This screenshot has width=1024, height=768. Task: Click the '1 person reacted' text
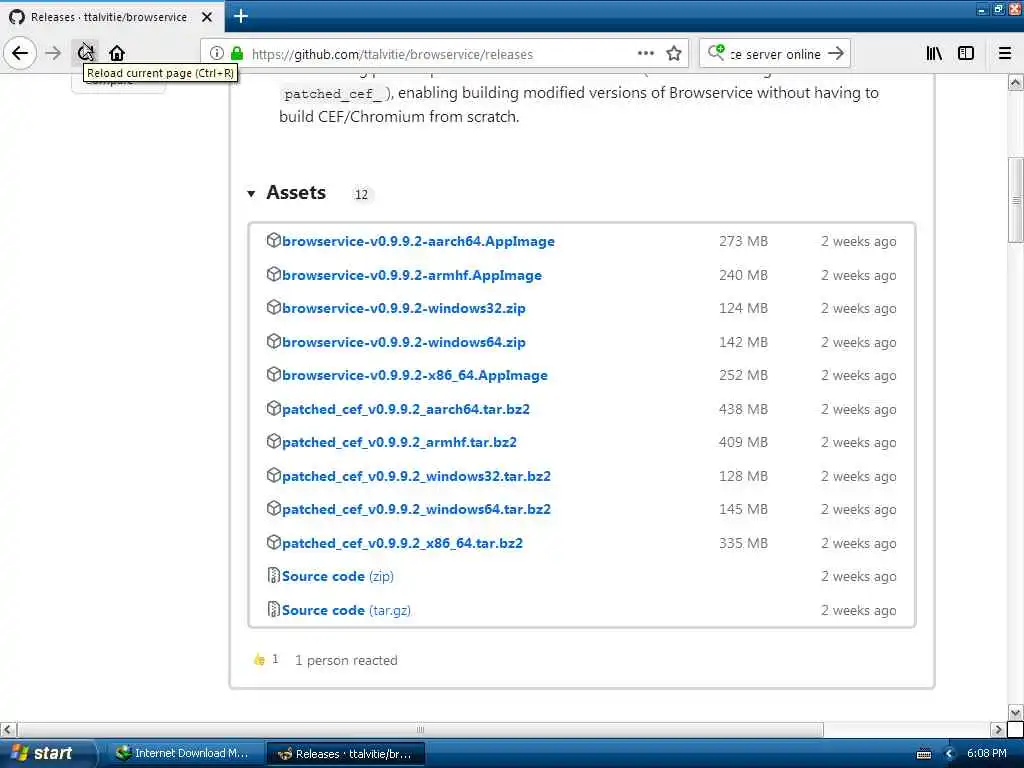click(x=345, y=660)
